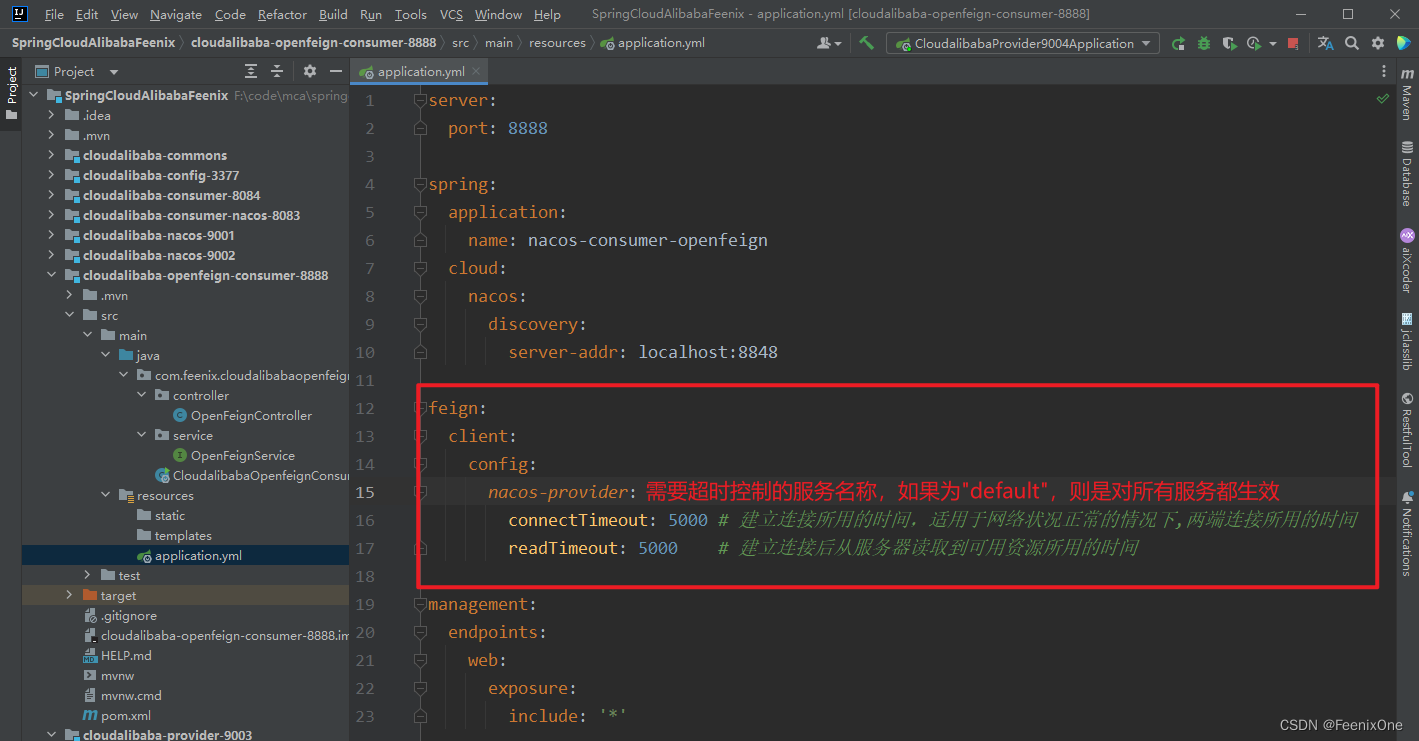Open the Build menu

tap(333, 14)
